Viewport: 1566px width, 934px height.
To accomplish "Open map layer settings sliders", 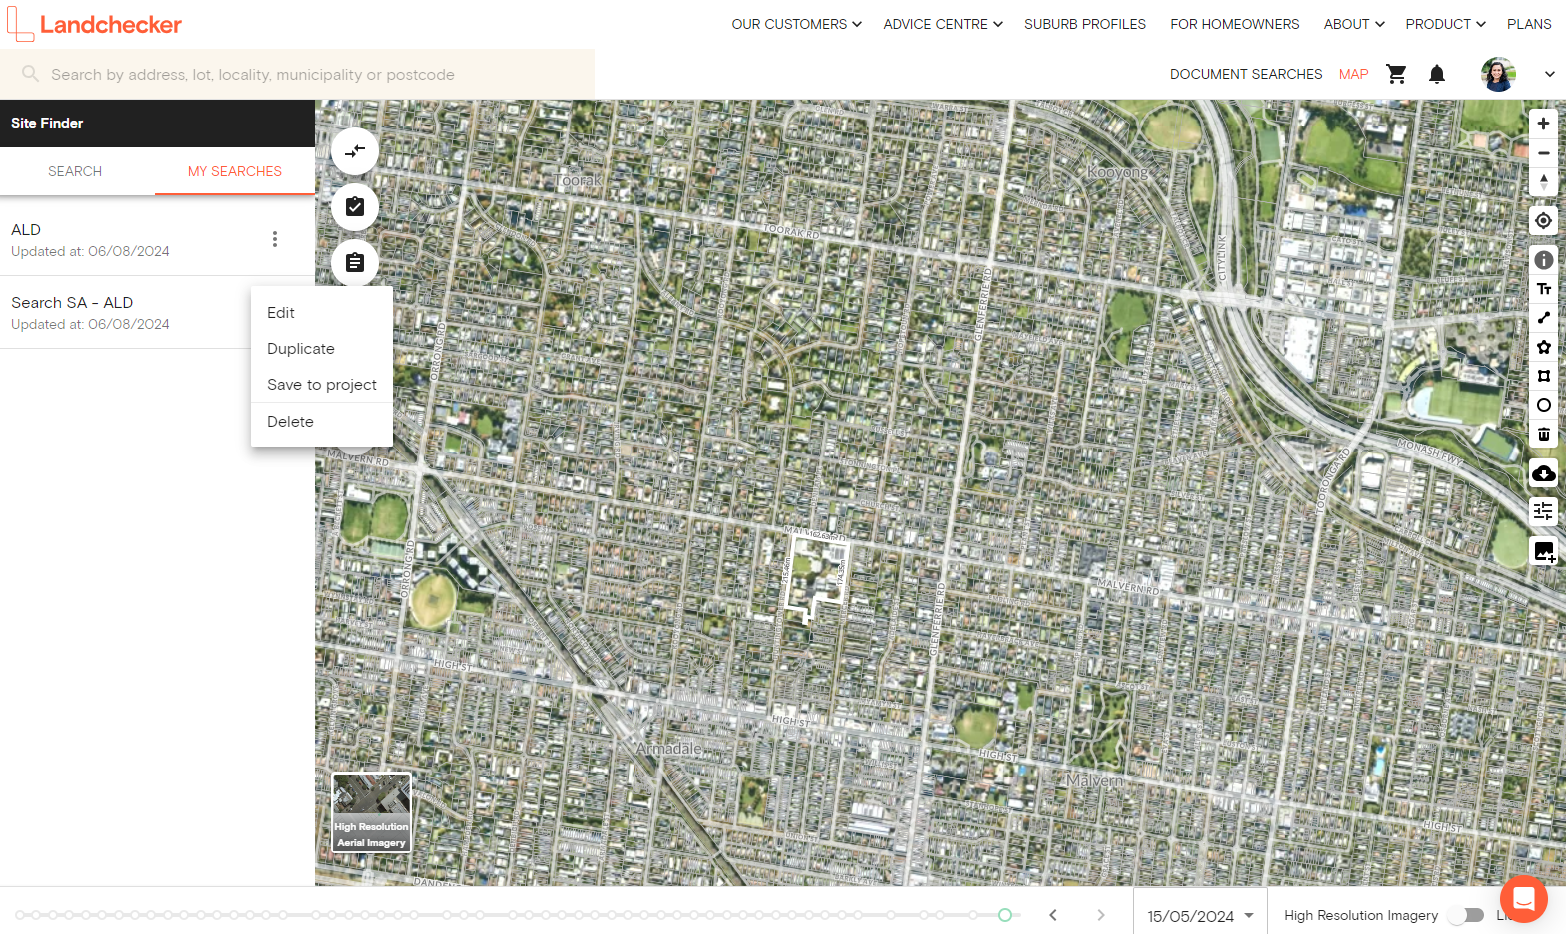I will point(1543,512).
